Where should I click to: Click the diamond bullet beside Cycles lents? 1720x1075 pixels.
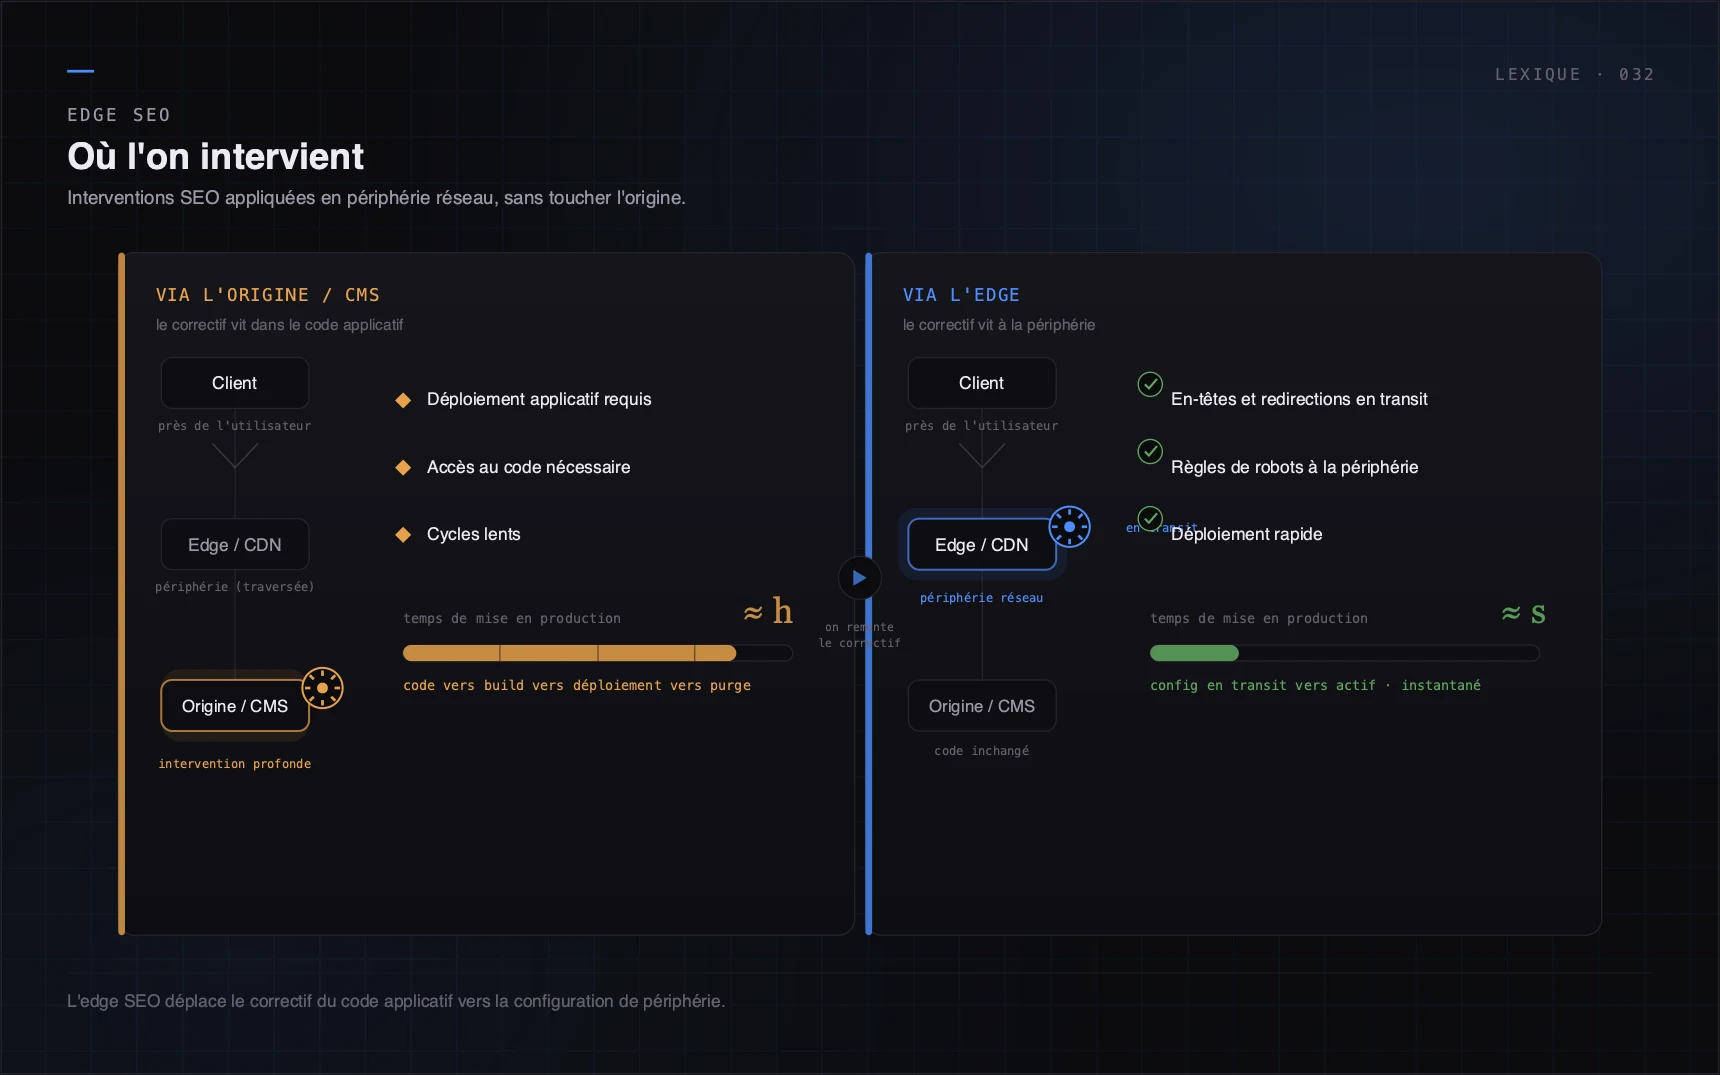point(403,535)
